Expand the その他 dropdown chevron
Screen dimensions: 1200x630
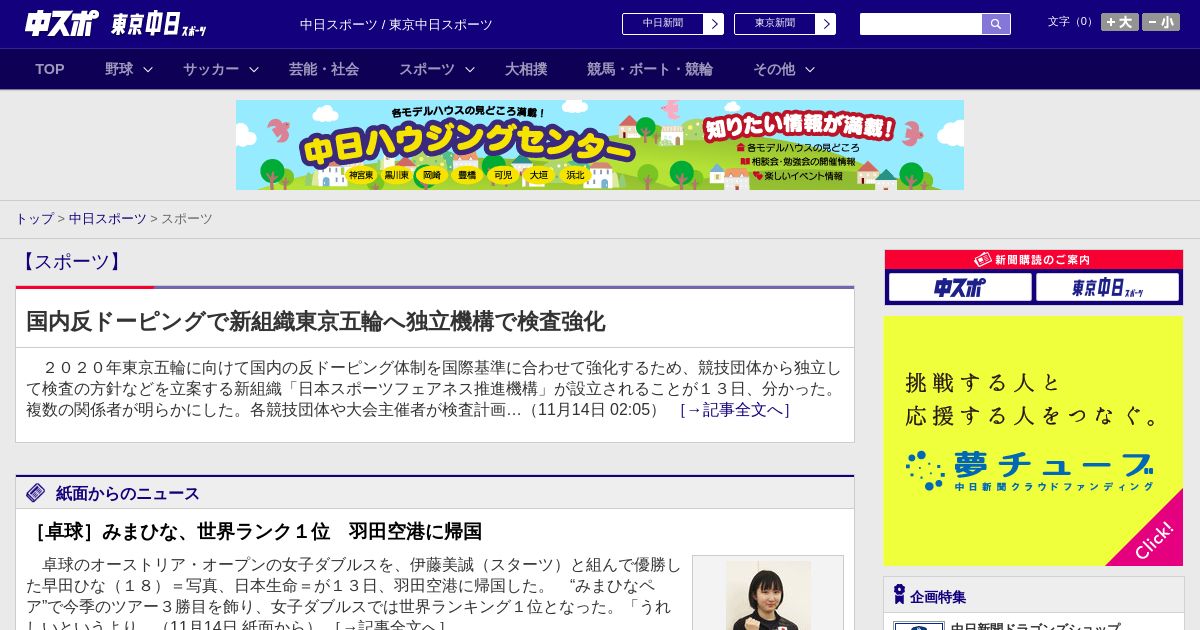[x=810, y=69]
